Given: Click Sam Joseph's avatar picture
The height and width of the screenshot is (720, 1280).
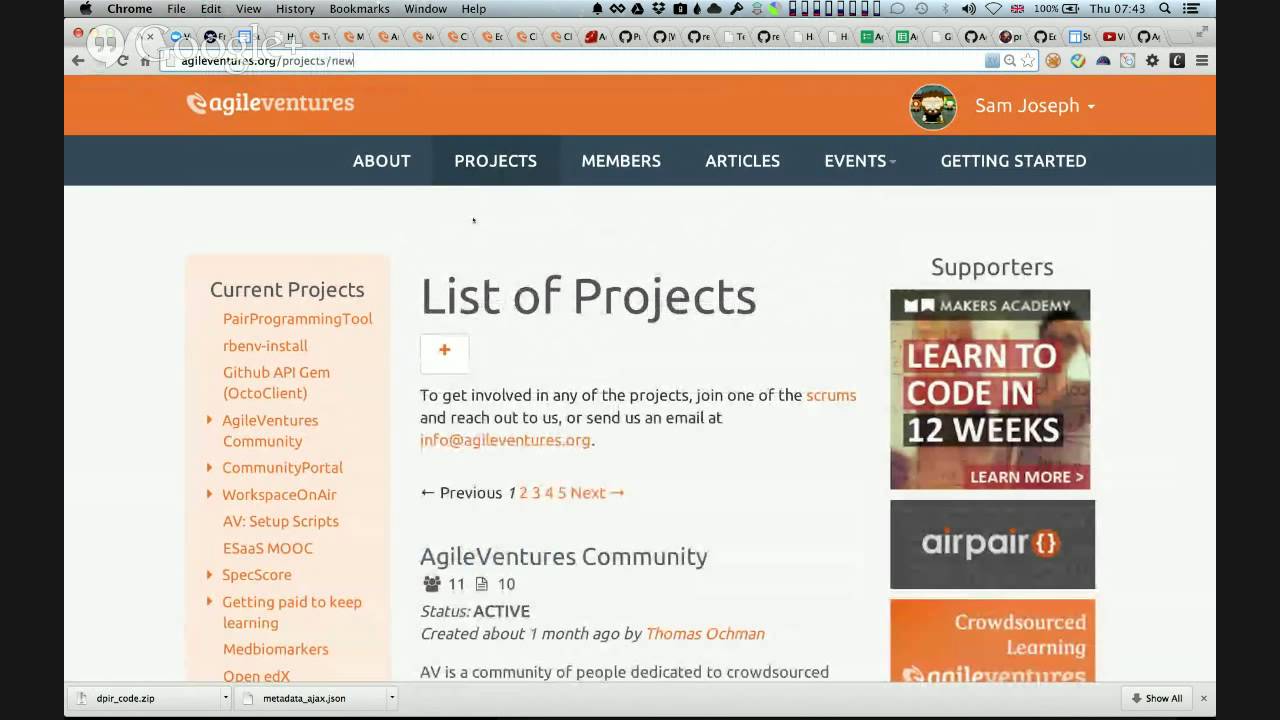Looking at the screenshot, I should click(x=933, y=106).
